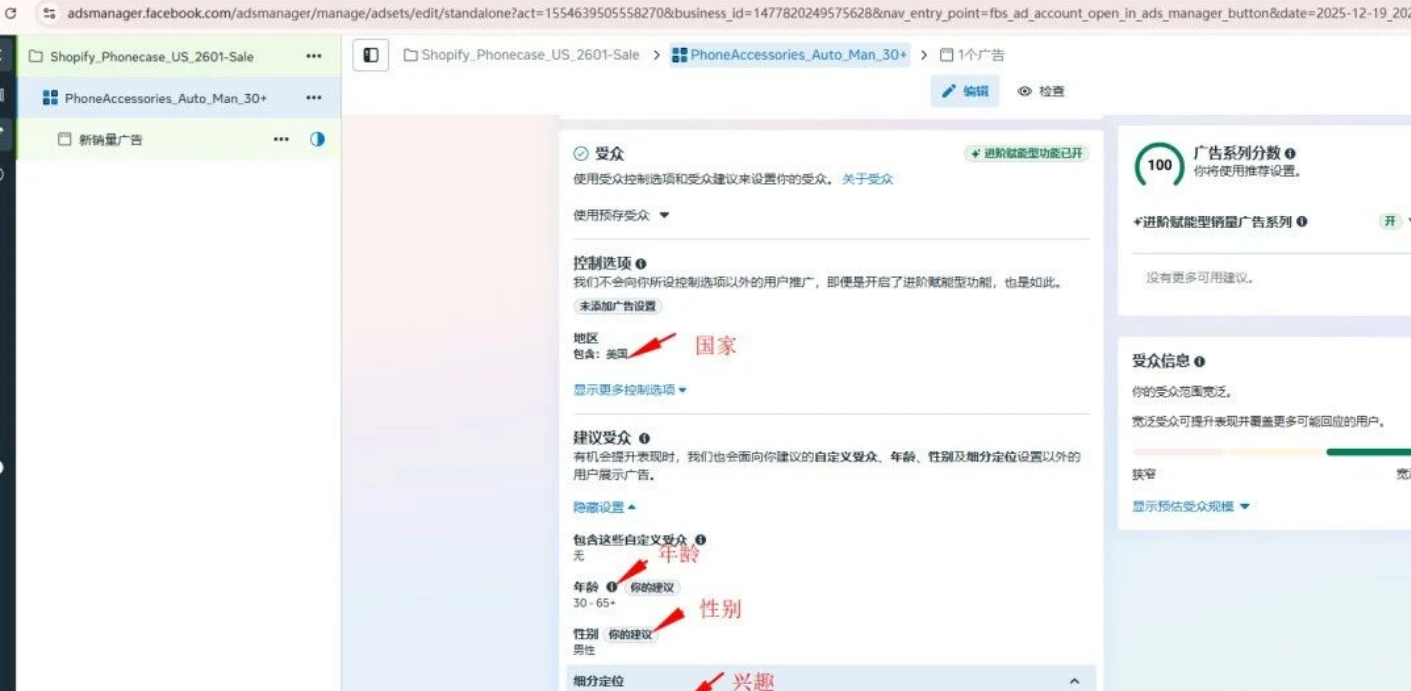Viewport: 1411px width, 691px height.
Task: Click 包含：美国 region text
Action: (x=601, y=354)
